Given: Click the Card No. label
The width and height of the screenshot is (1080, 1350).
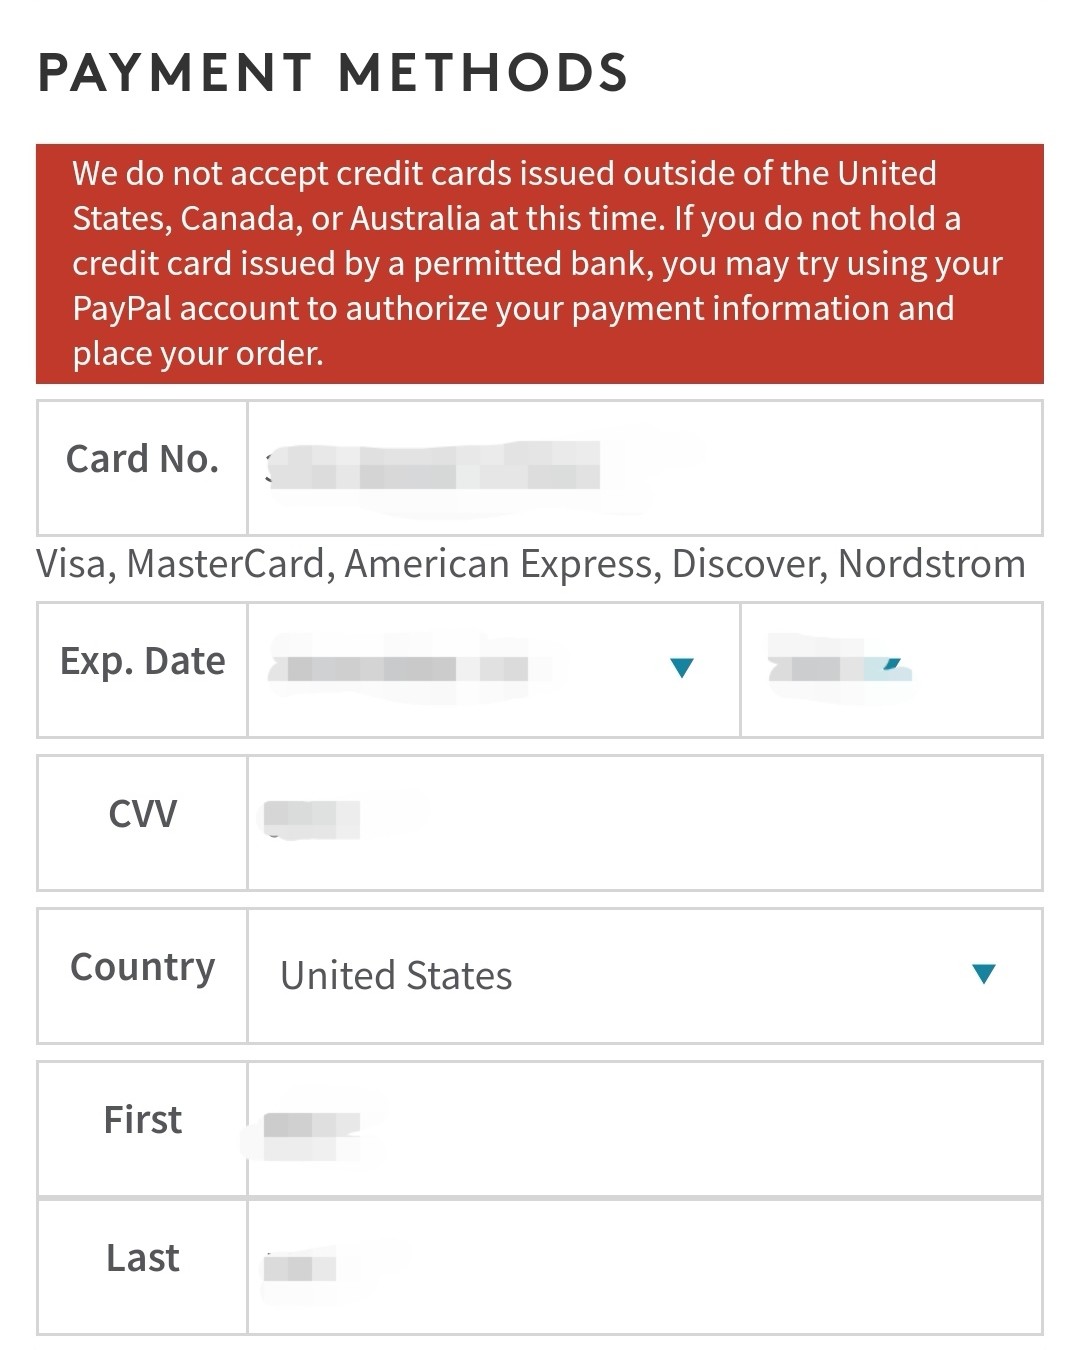Looking at the screenshot, I should pyautogui.click(x=142, y=459).
